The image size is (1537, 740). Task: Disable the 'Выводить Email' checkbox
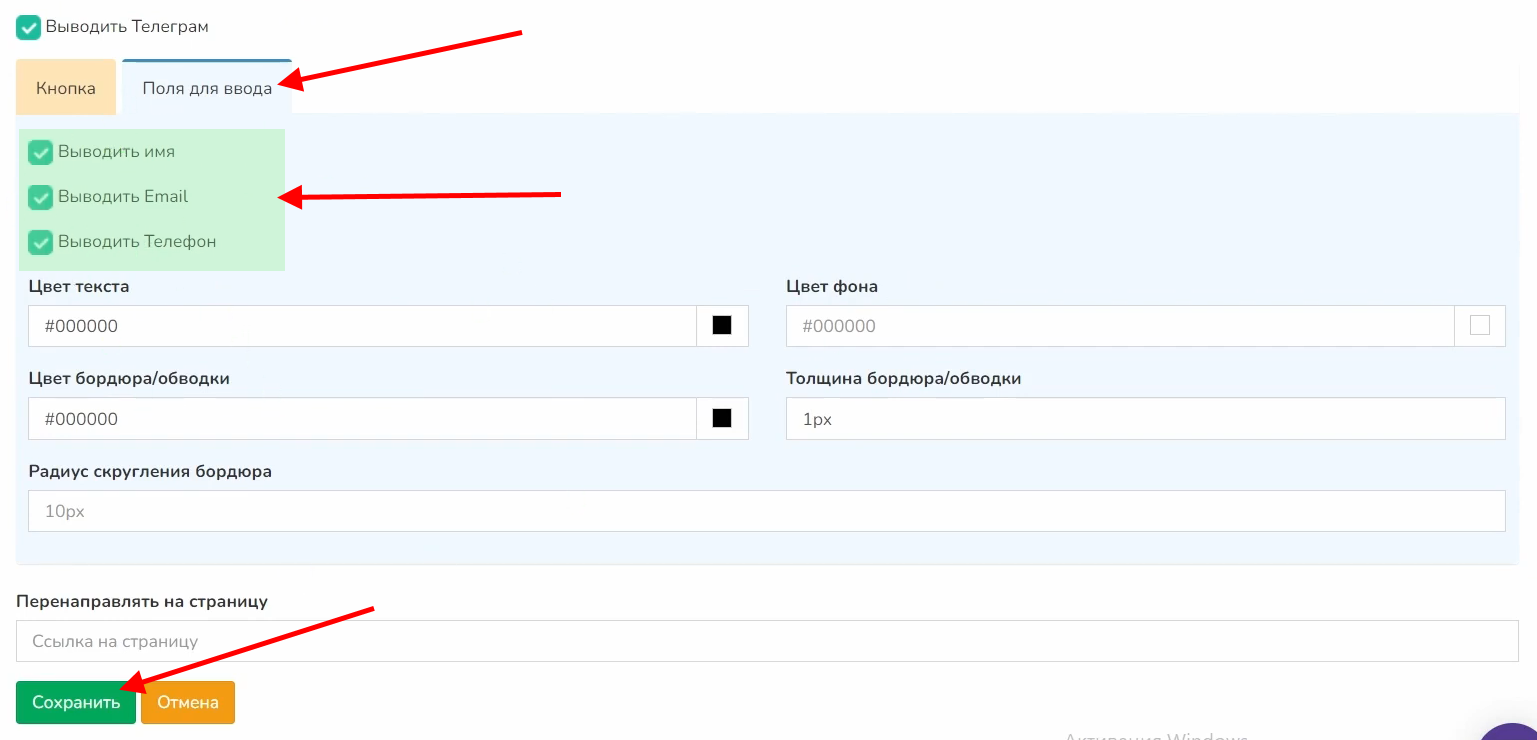(x=40, y=197)
